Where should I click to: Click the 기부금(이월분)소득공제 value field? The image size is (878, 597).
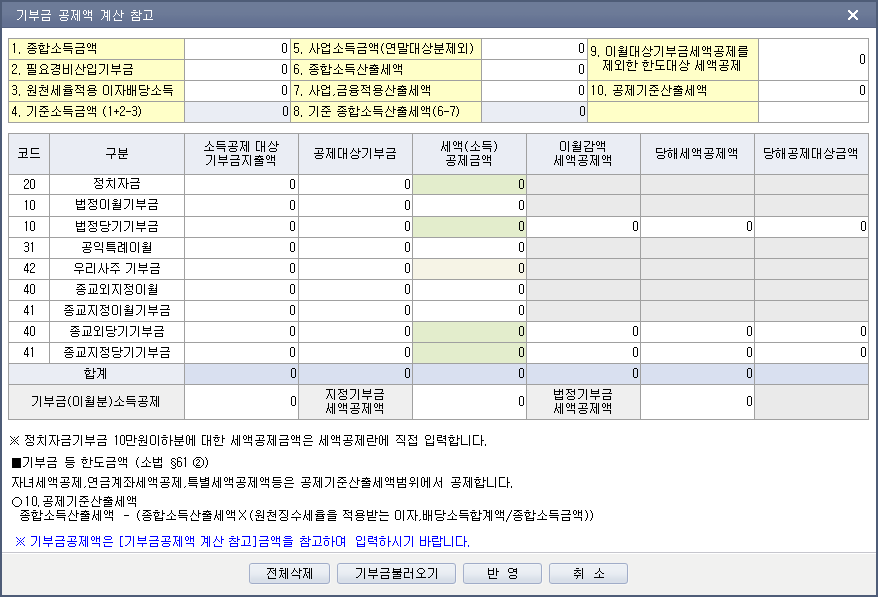pyautogui.click(x=241, y=401)
